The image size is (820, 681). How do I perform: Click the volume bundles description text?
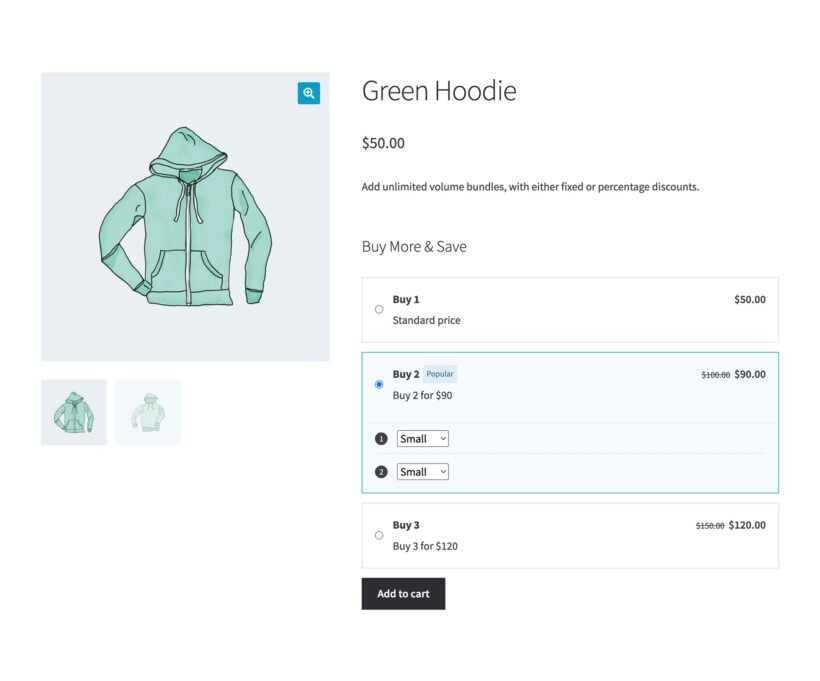tap(530, 186)
